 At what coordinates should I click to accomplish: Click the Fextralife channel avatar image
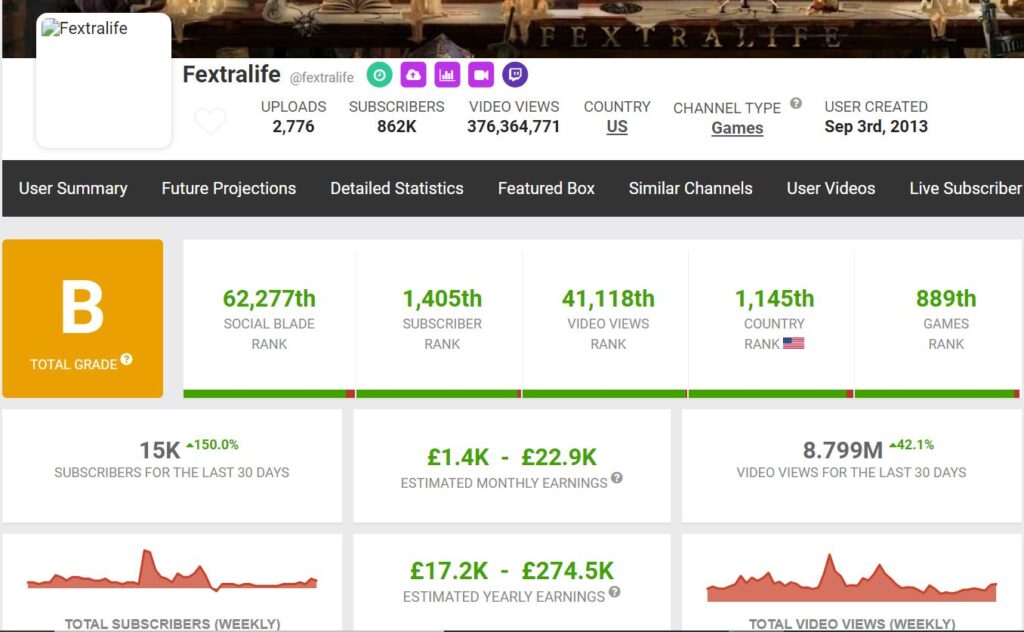pos(104,80)
